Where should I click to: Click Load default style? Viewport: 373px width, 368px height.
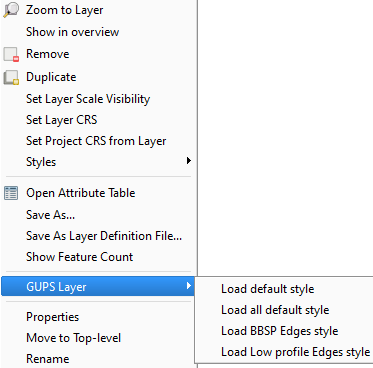coord(268,289)
